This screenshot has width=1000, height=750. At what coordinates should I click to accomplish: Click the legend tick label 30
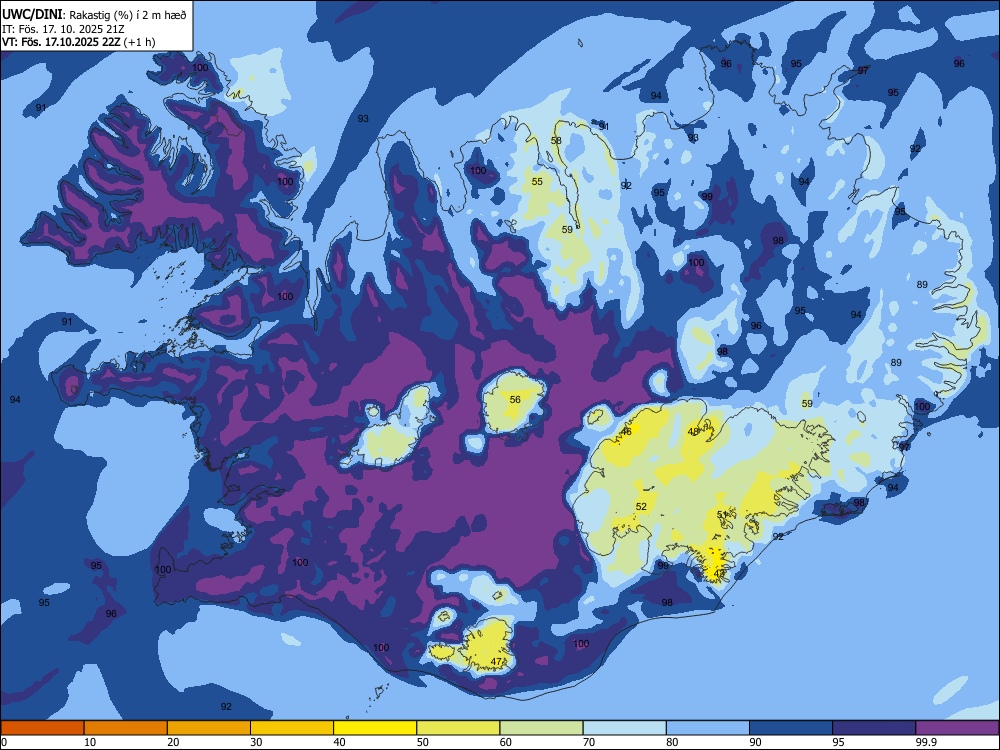(256, 742)
